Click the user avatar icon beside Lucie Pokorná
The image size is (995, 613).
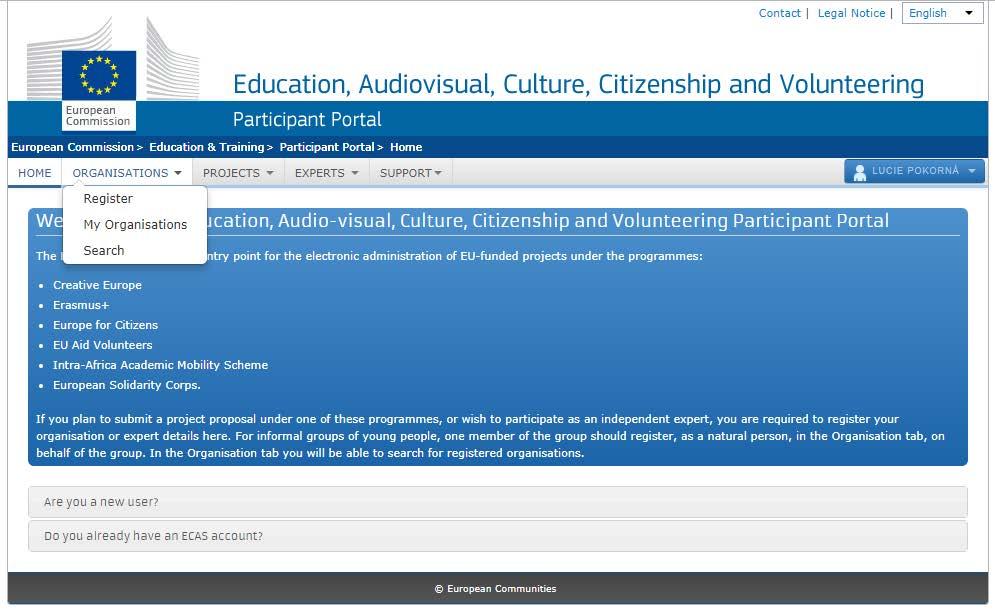(860, 172)
